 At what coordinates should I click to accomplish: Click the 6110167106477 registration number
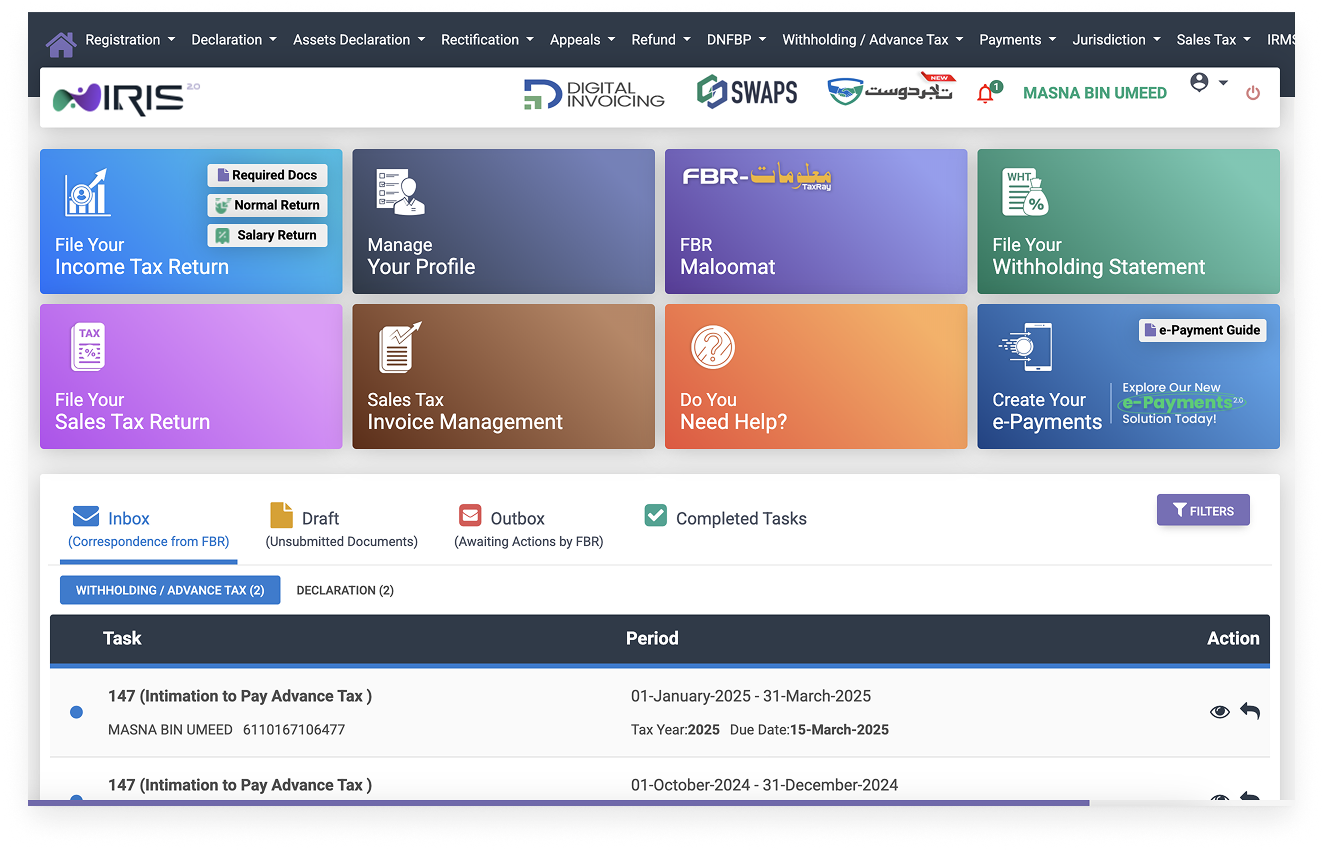pyautogui.click(x=294, y=730)
